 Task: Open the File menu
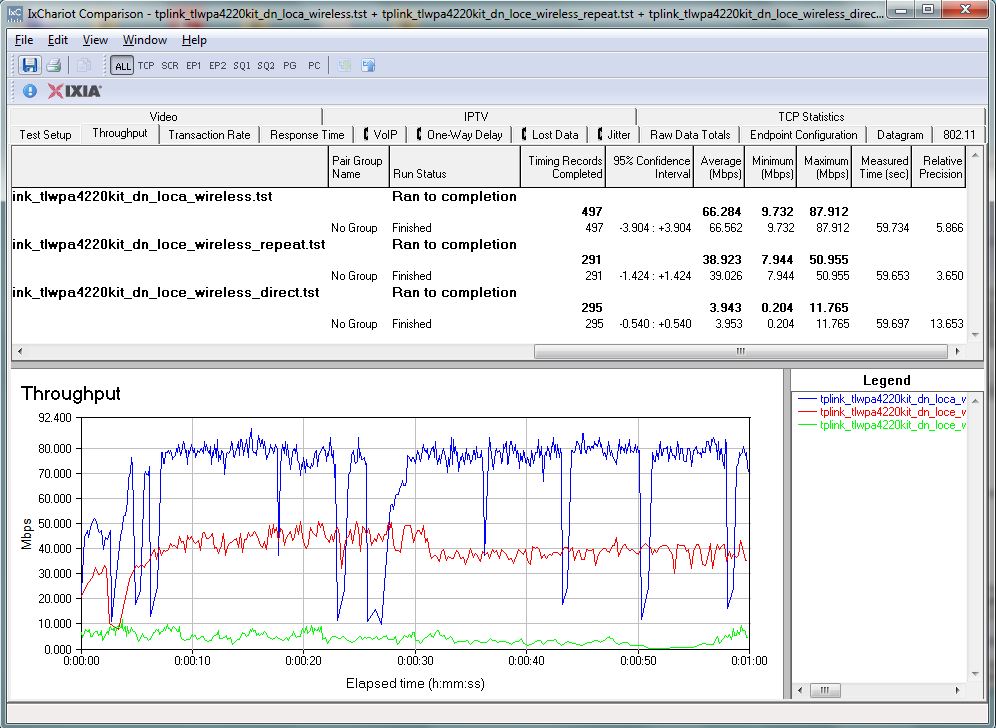click(x=24, y=40)
